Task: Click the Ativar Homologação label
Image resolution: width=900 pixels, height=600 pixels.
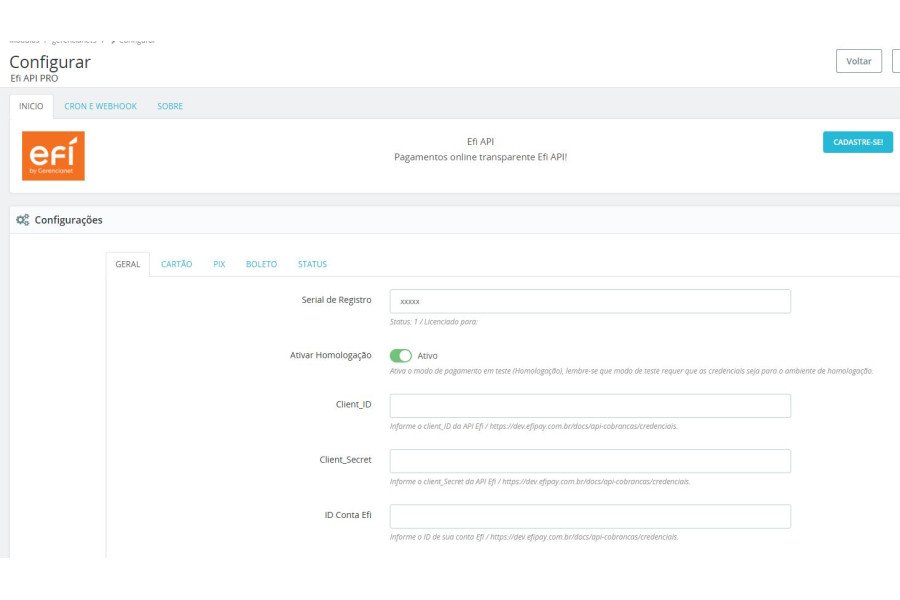Action: (x=331, y=355)
